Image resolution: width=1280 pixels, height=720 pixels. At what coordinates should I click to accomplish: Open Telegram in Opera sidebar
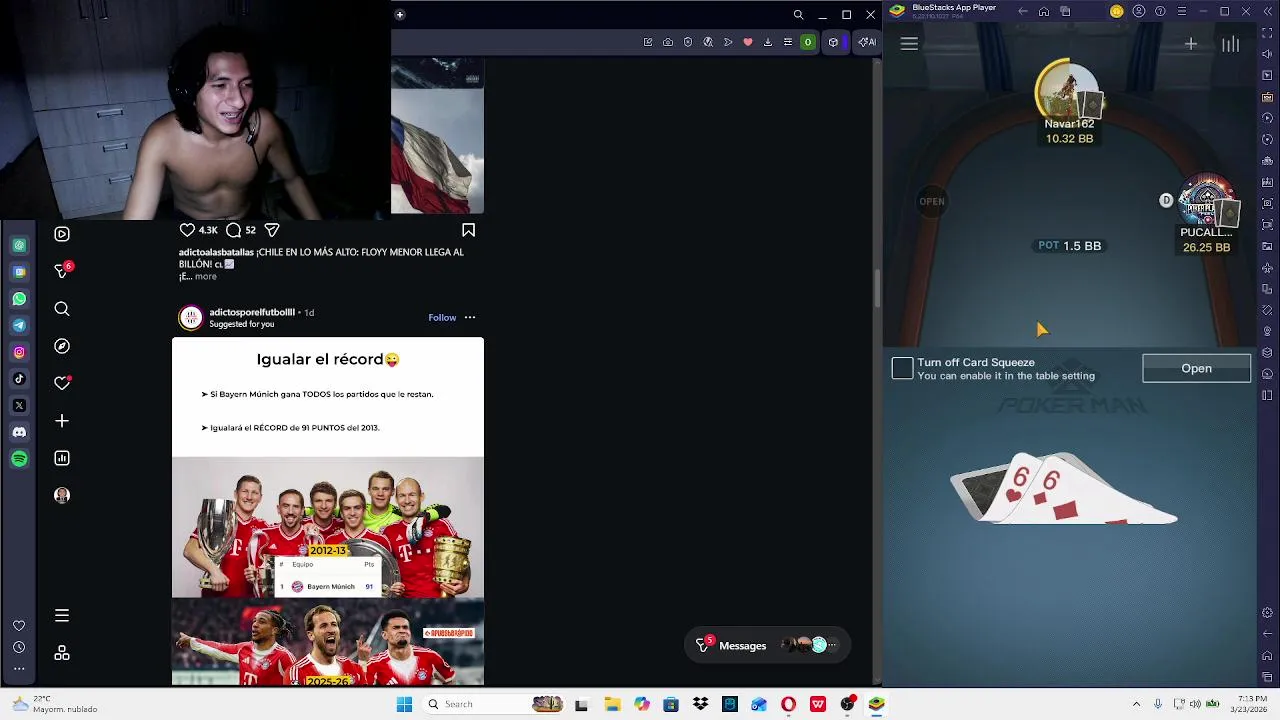(19, 325)
